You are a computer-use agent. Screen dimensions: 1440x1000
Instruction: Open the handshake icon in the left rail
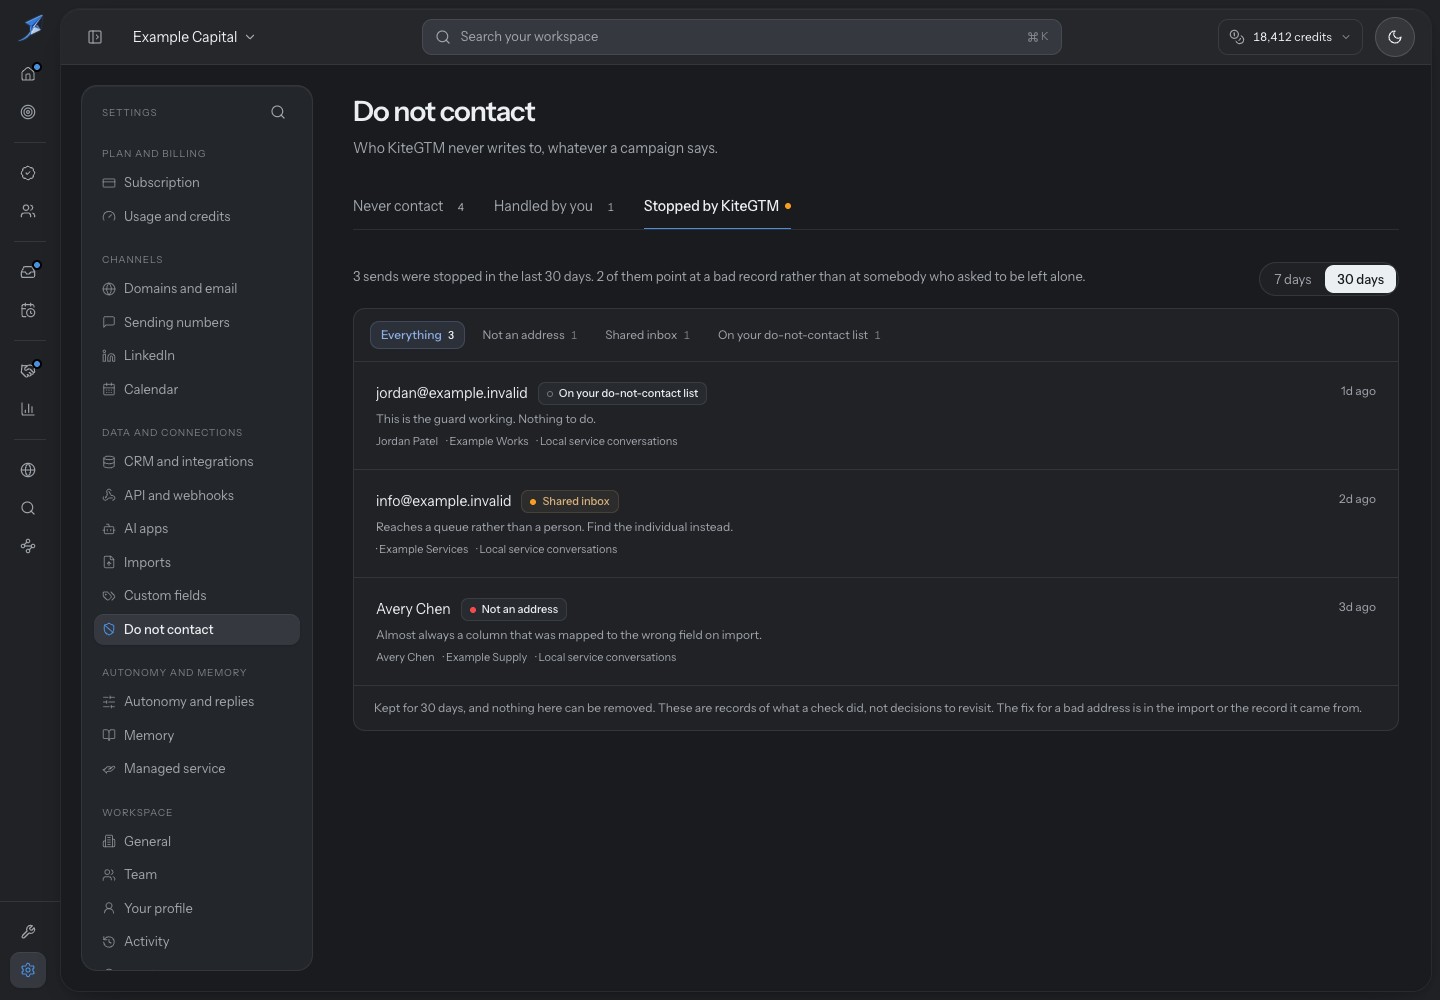click(28, 371)
